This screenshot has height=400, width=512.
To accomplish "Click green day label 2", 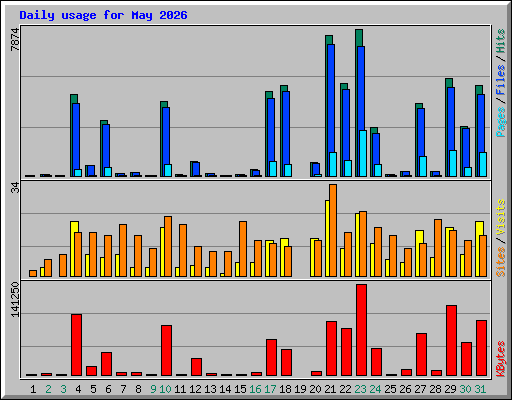I will coord(48,389).
